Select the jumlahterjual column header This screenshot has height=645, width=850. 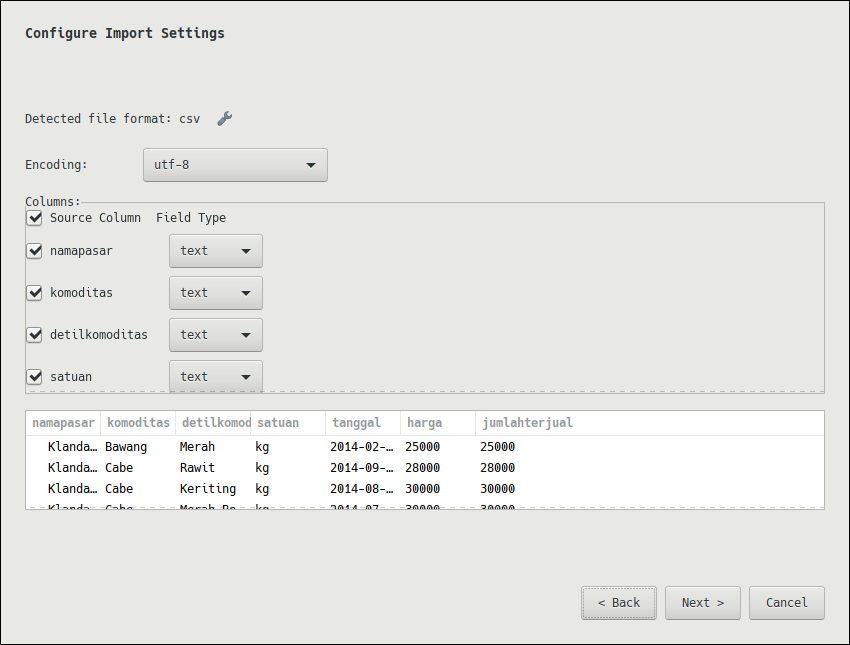527,423
